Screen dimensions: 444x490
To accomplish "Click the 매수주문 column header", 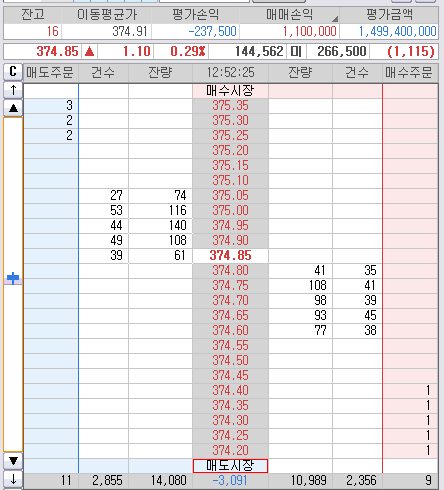I will pos(409,72).
